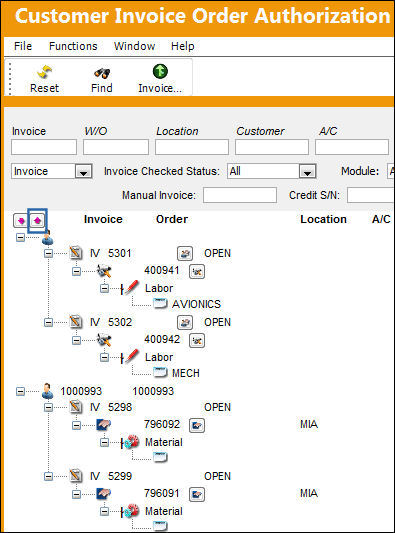The image size is (395, 533).
Task: Collapse the first customer tree node
Action: tap(20, 237)
